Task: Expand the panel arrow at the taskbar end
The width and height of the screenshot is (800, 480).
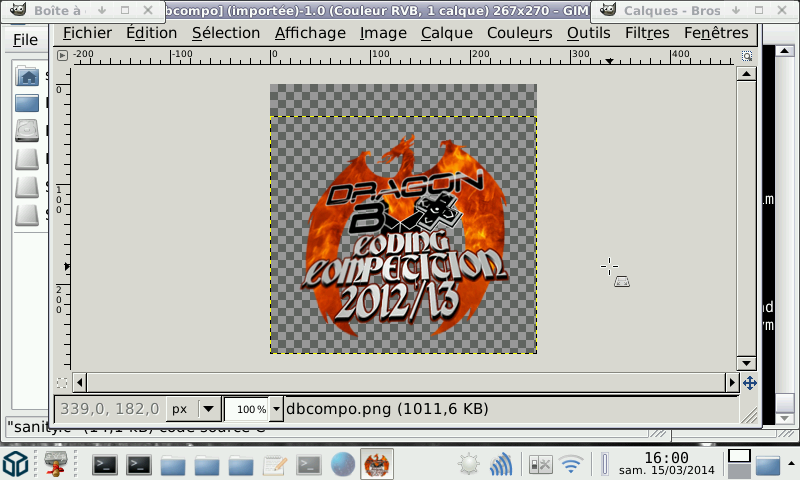Action: coord(791,464)
